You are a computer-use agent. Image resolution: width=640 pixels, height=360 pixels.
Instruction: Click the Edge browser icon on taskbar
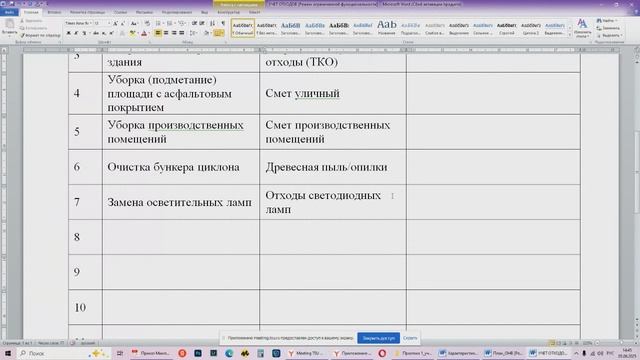229,353
